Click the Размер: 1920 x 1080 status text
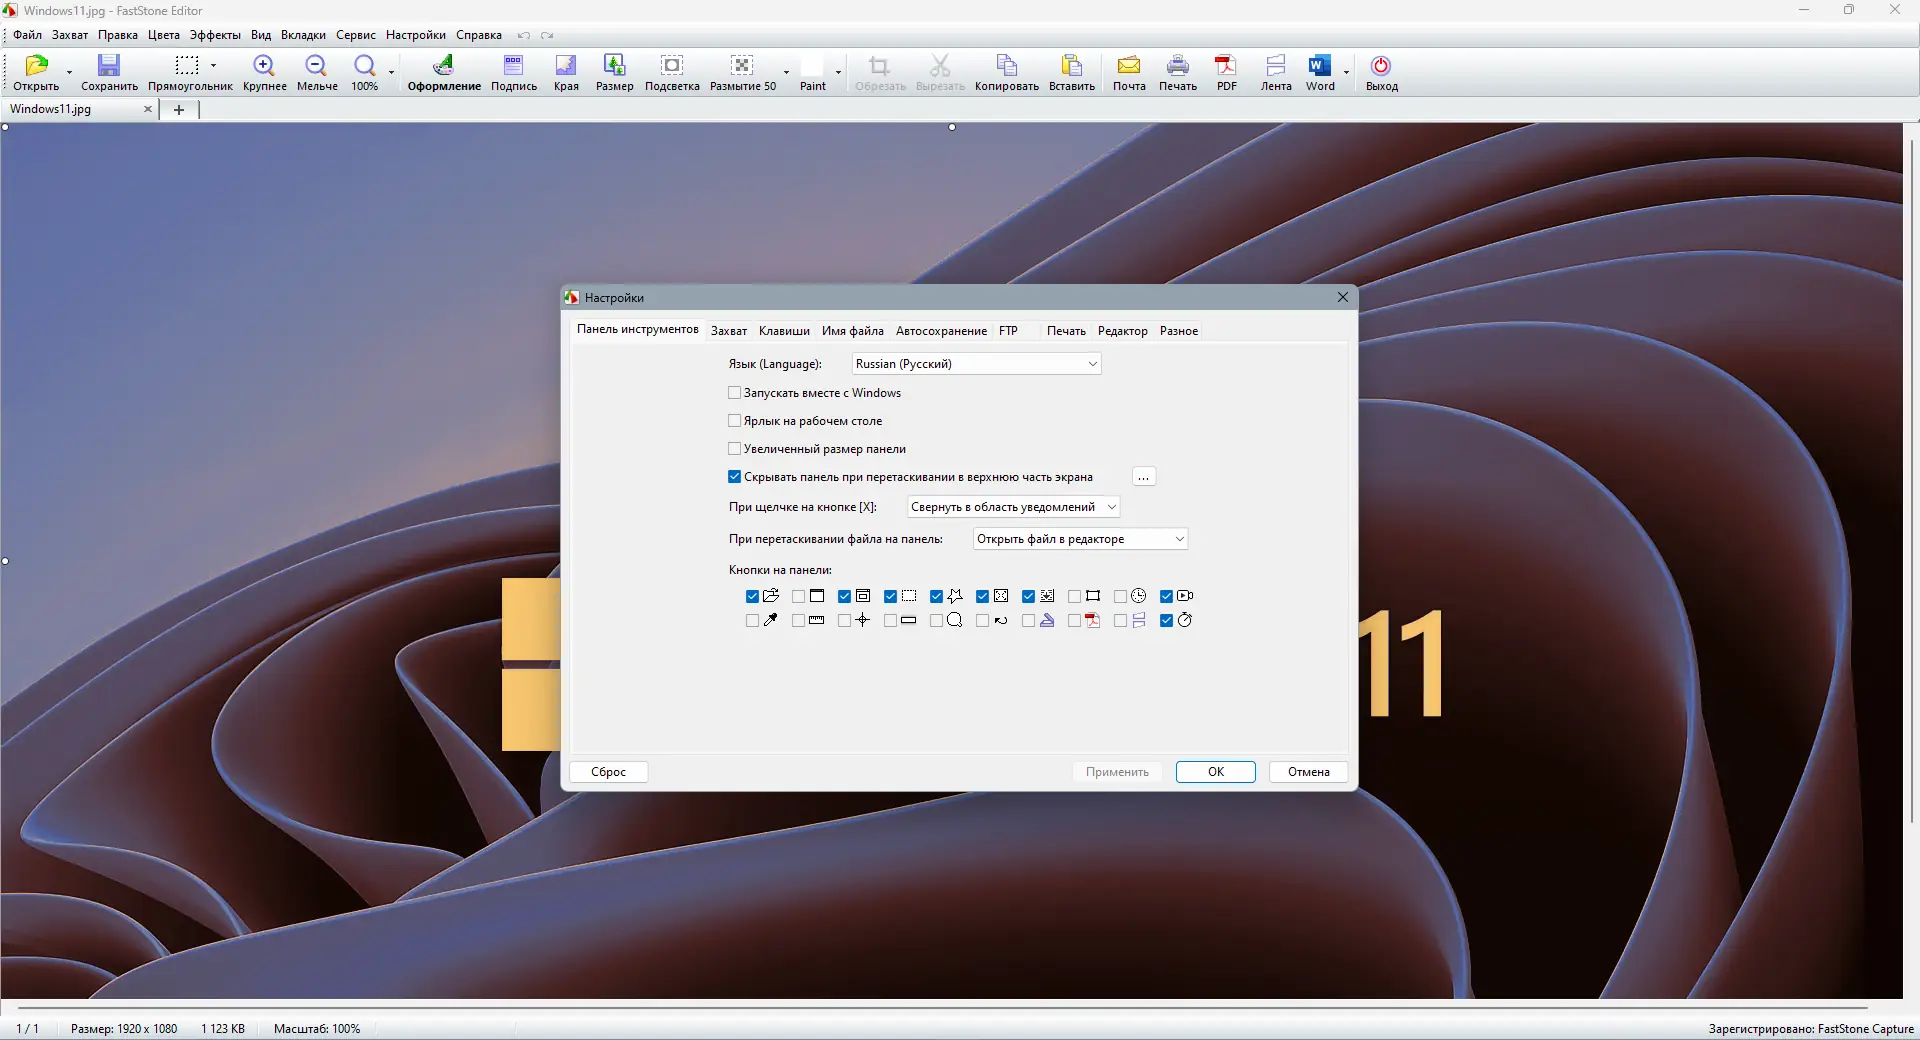Screen dimensions: 1920x1040 [124, 1029]
